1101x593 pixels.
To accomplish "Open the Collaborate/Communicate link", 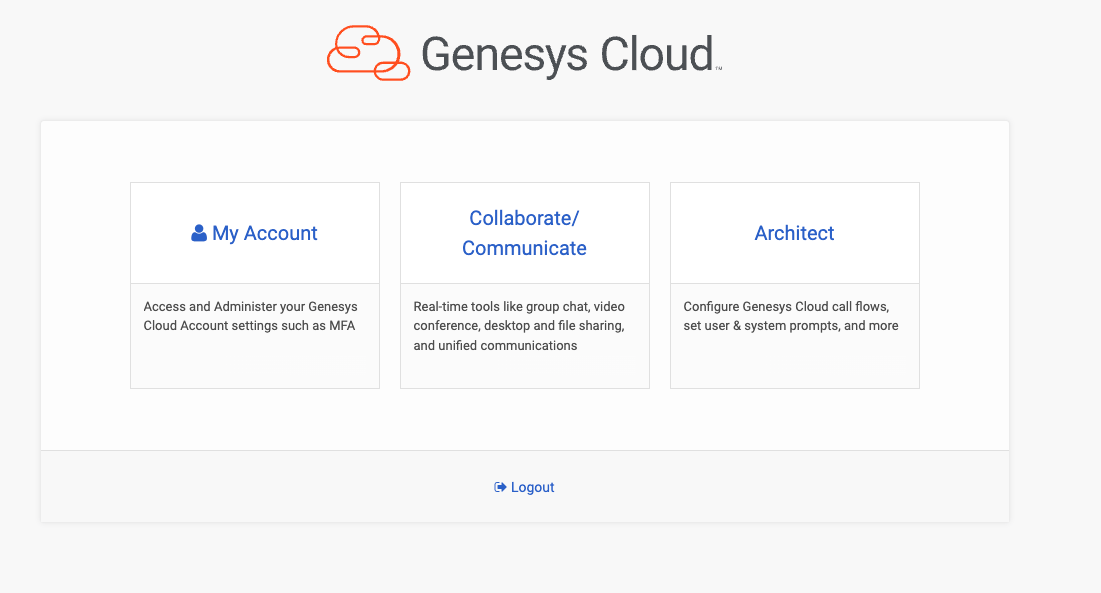I will (x=524, y=233).
